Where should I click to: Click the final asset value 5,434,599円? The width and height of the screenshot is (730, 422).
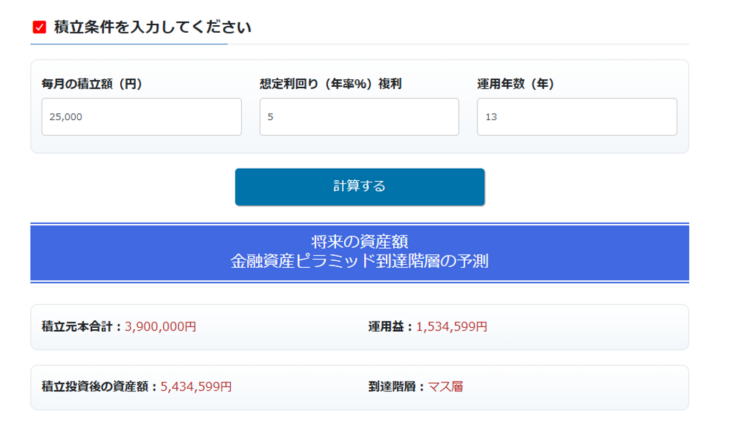tap(196, 387)
